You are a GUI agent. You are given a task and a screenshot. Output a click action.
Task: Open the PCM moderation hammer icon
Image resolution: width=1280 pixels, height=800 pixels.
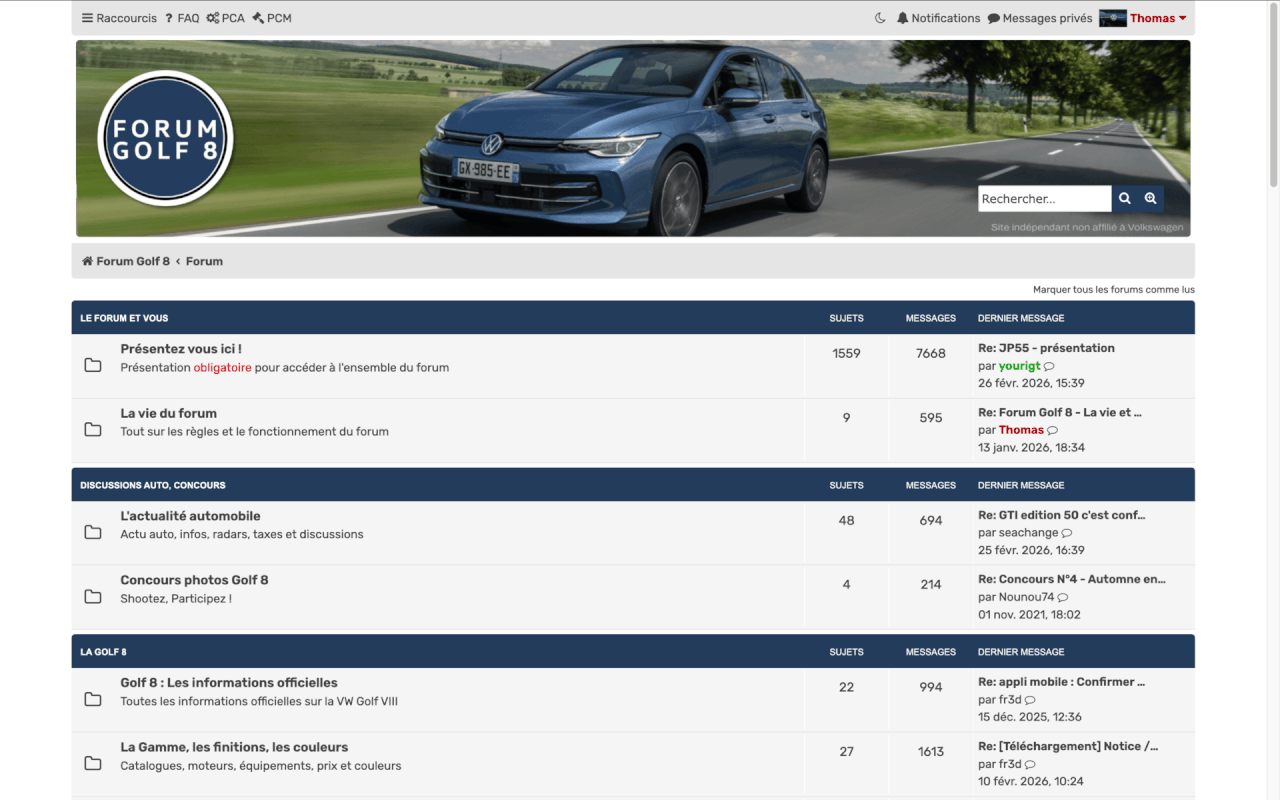(x=258, y=17)
